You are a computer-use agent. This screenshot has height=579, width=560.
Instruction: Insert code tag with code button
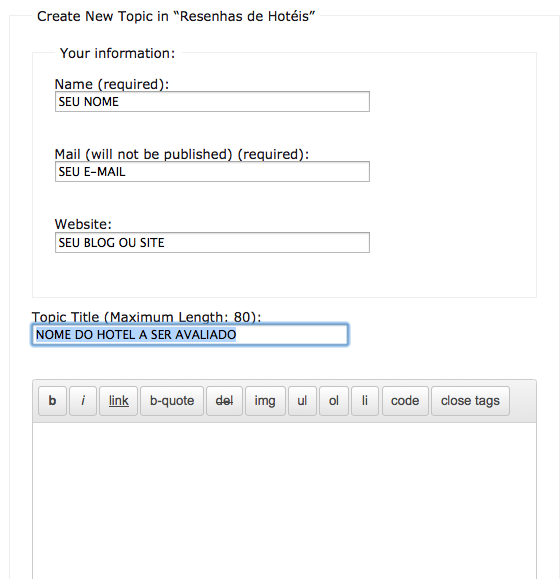405,401
